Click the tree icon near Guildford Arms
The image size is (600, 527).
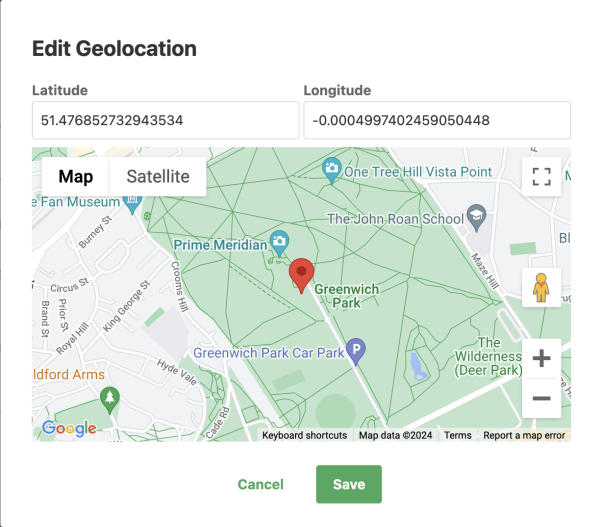tap(110, 397)
